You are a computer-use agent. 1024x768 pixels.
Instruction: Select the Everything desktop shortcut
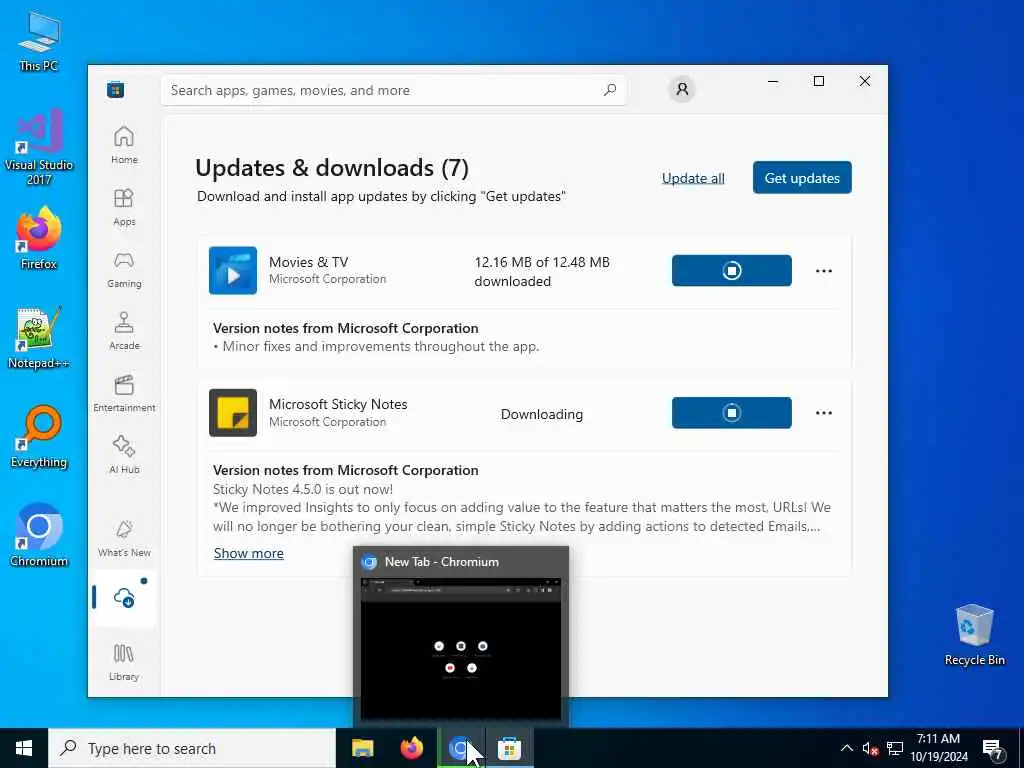click(x=39, y=437)
